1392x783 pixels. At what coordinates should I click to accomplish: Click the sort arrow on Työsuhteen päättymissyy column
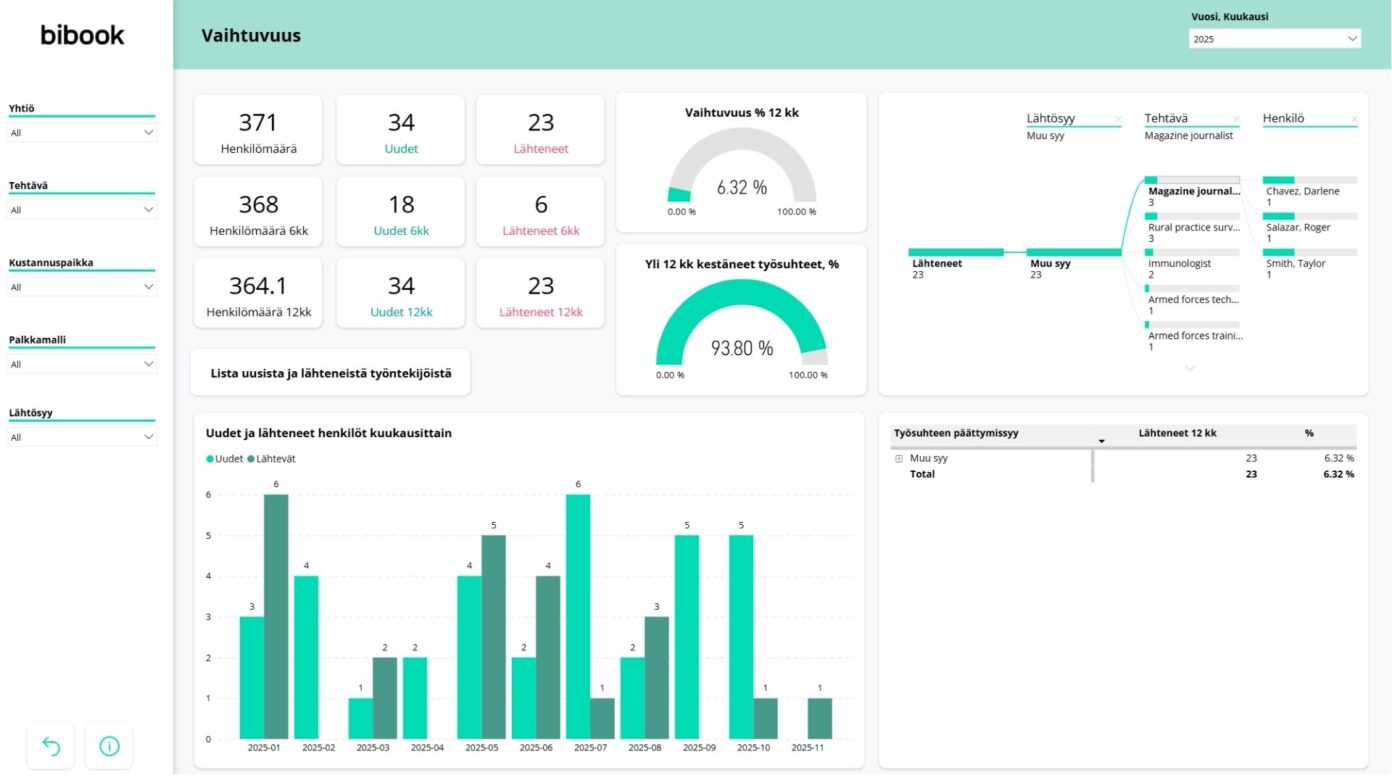(1103, 440)
